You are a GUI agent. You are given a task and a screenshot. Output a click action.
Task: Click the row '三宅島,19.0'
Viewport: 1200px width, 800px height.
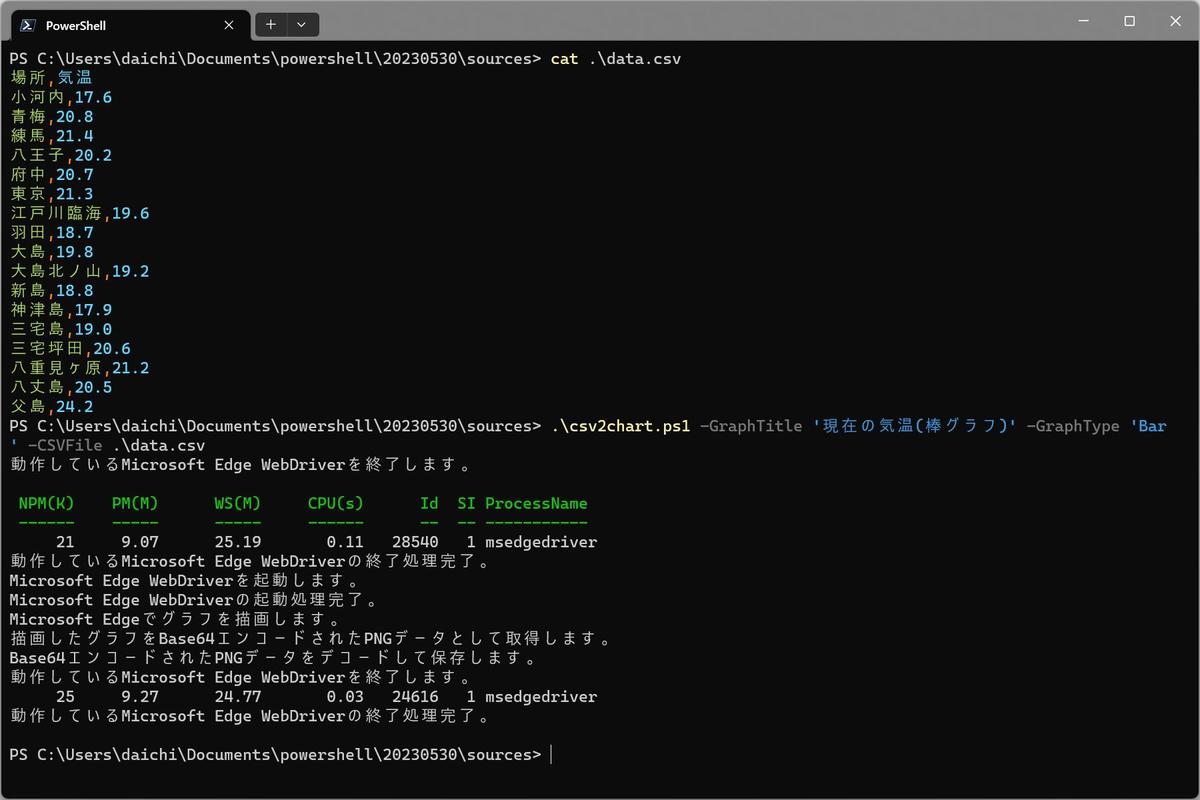61,329
